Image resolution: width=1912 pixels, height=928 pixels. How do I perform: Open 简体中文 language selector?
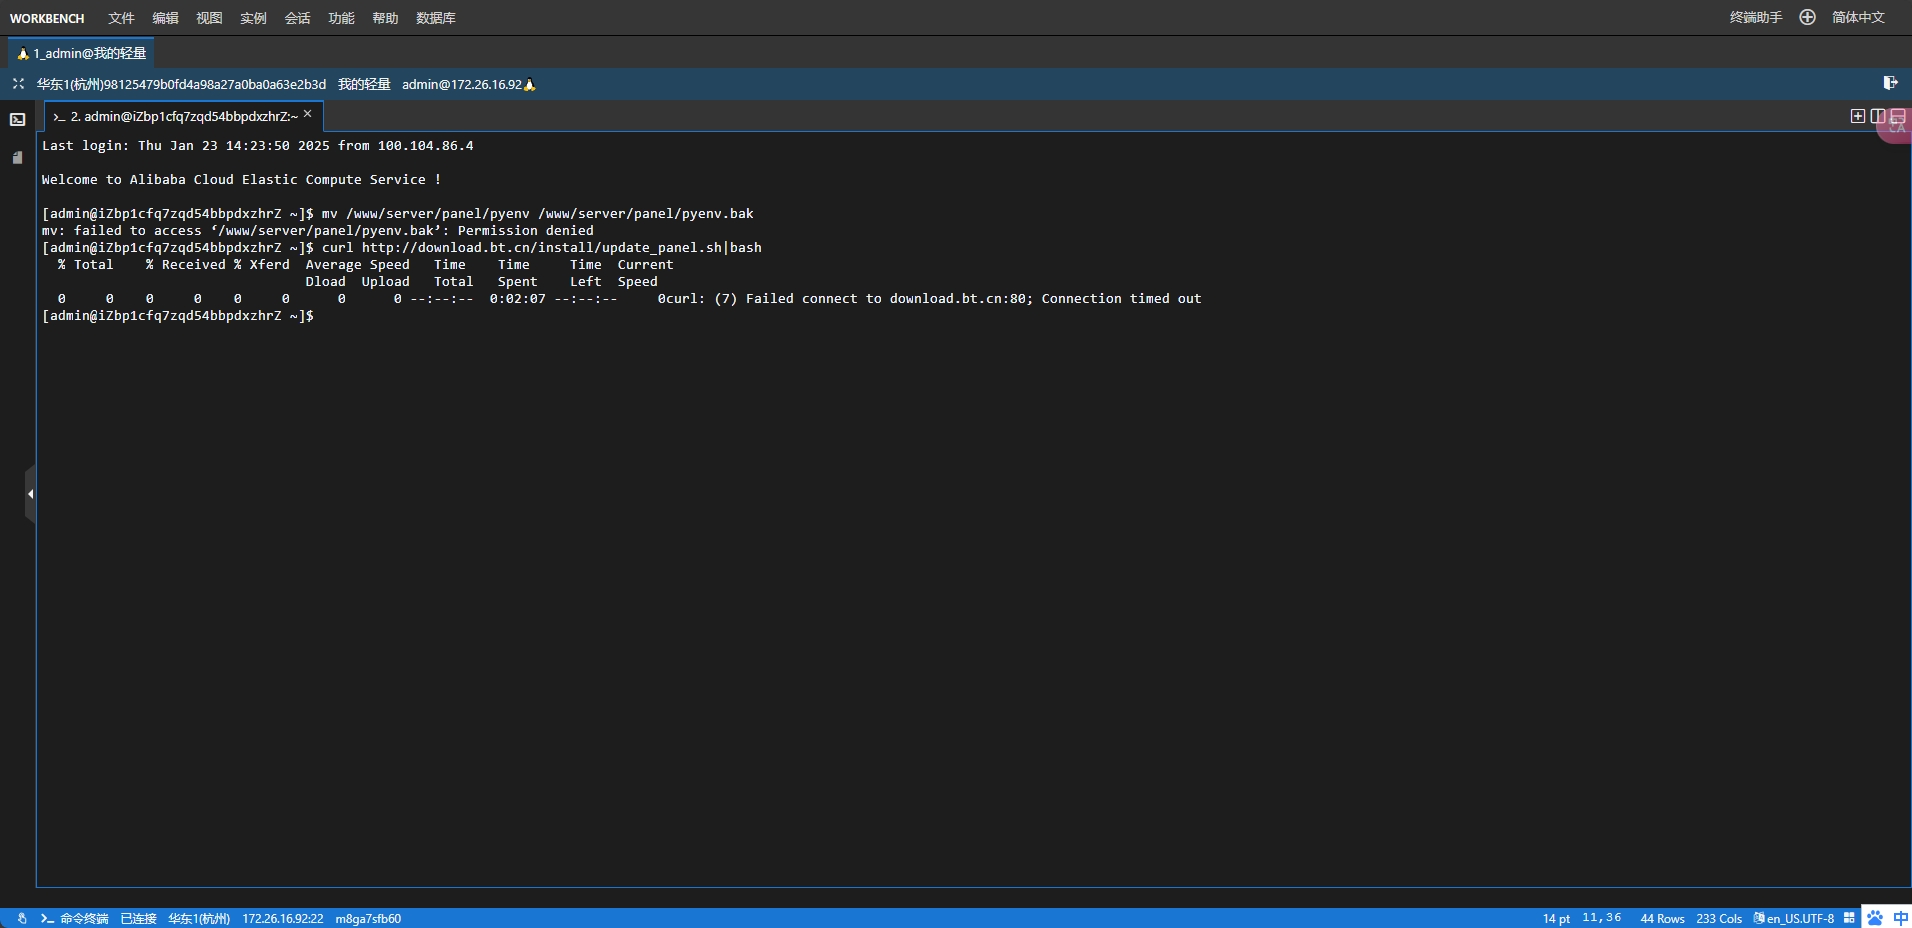pos(1858,17)
